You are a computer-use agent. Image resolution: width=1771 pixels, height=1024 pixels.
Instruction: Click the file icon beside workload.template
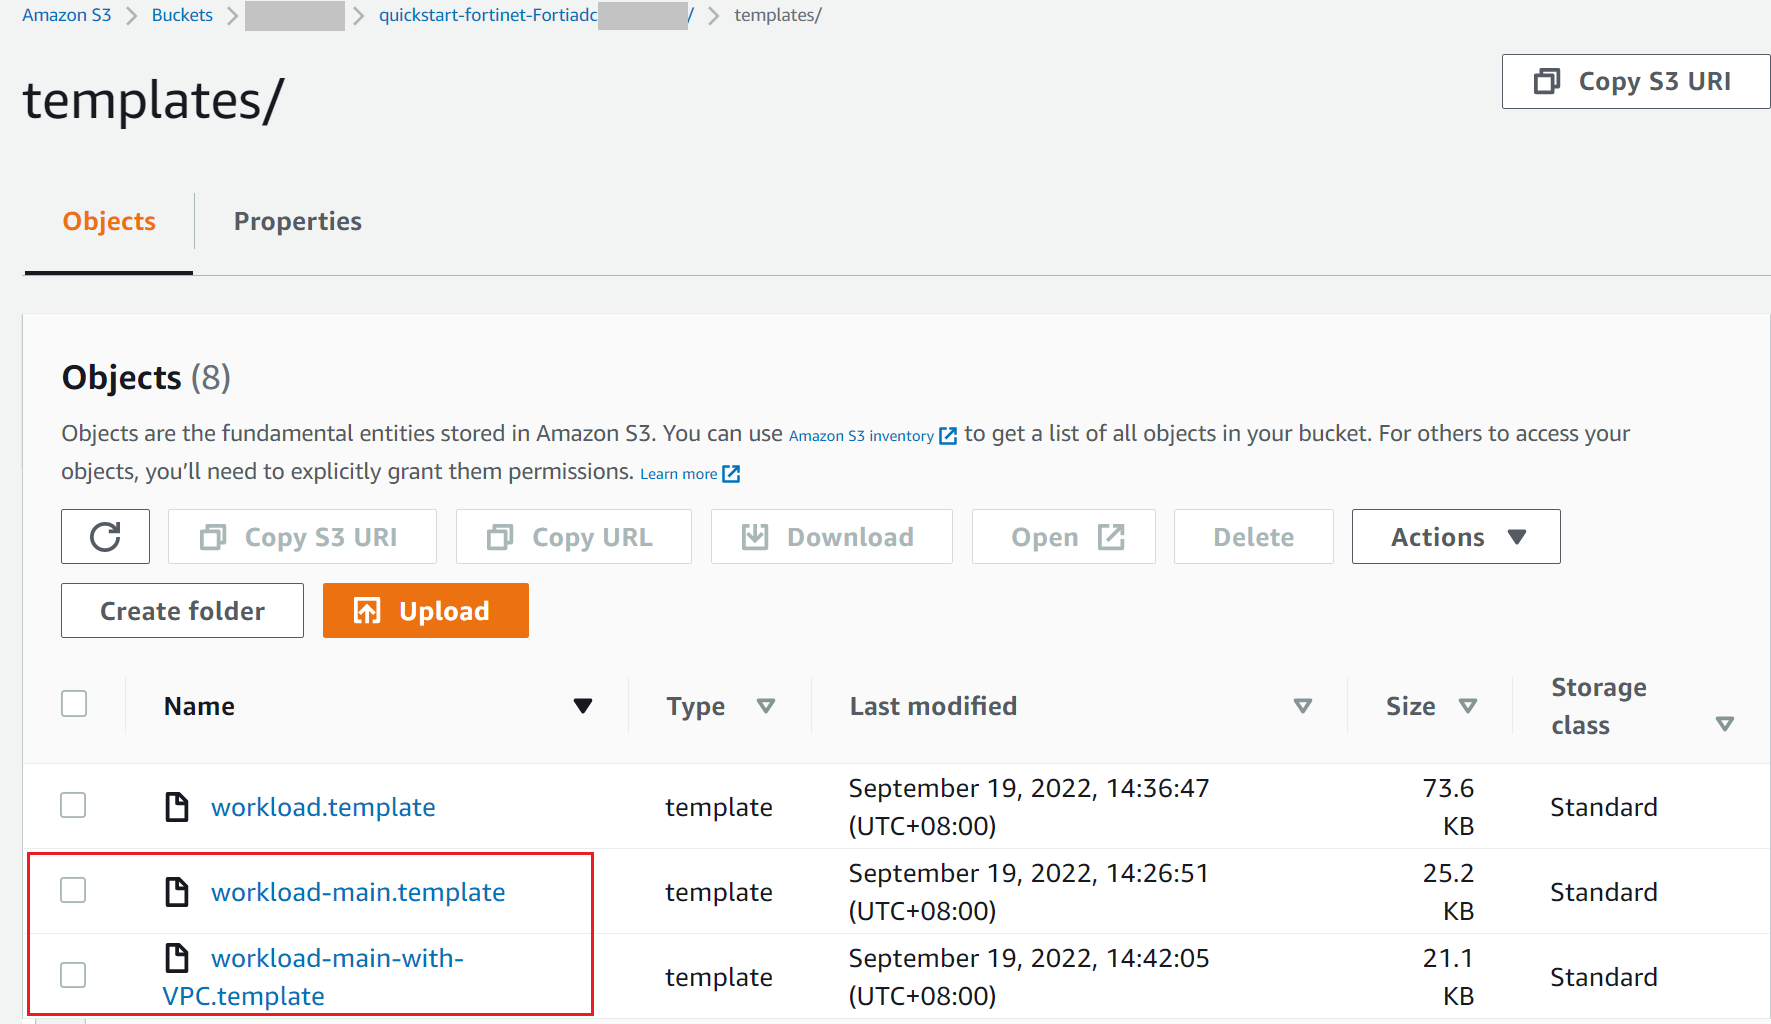click(x=177, y=807)
